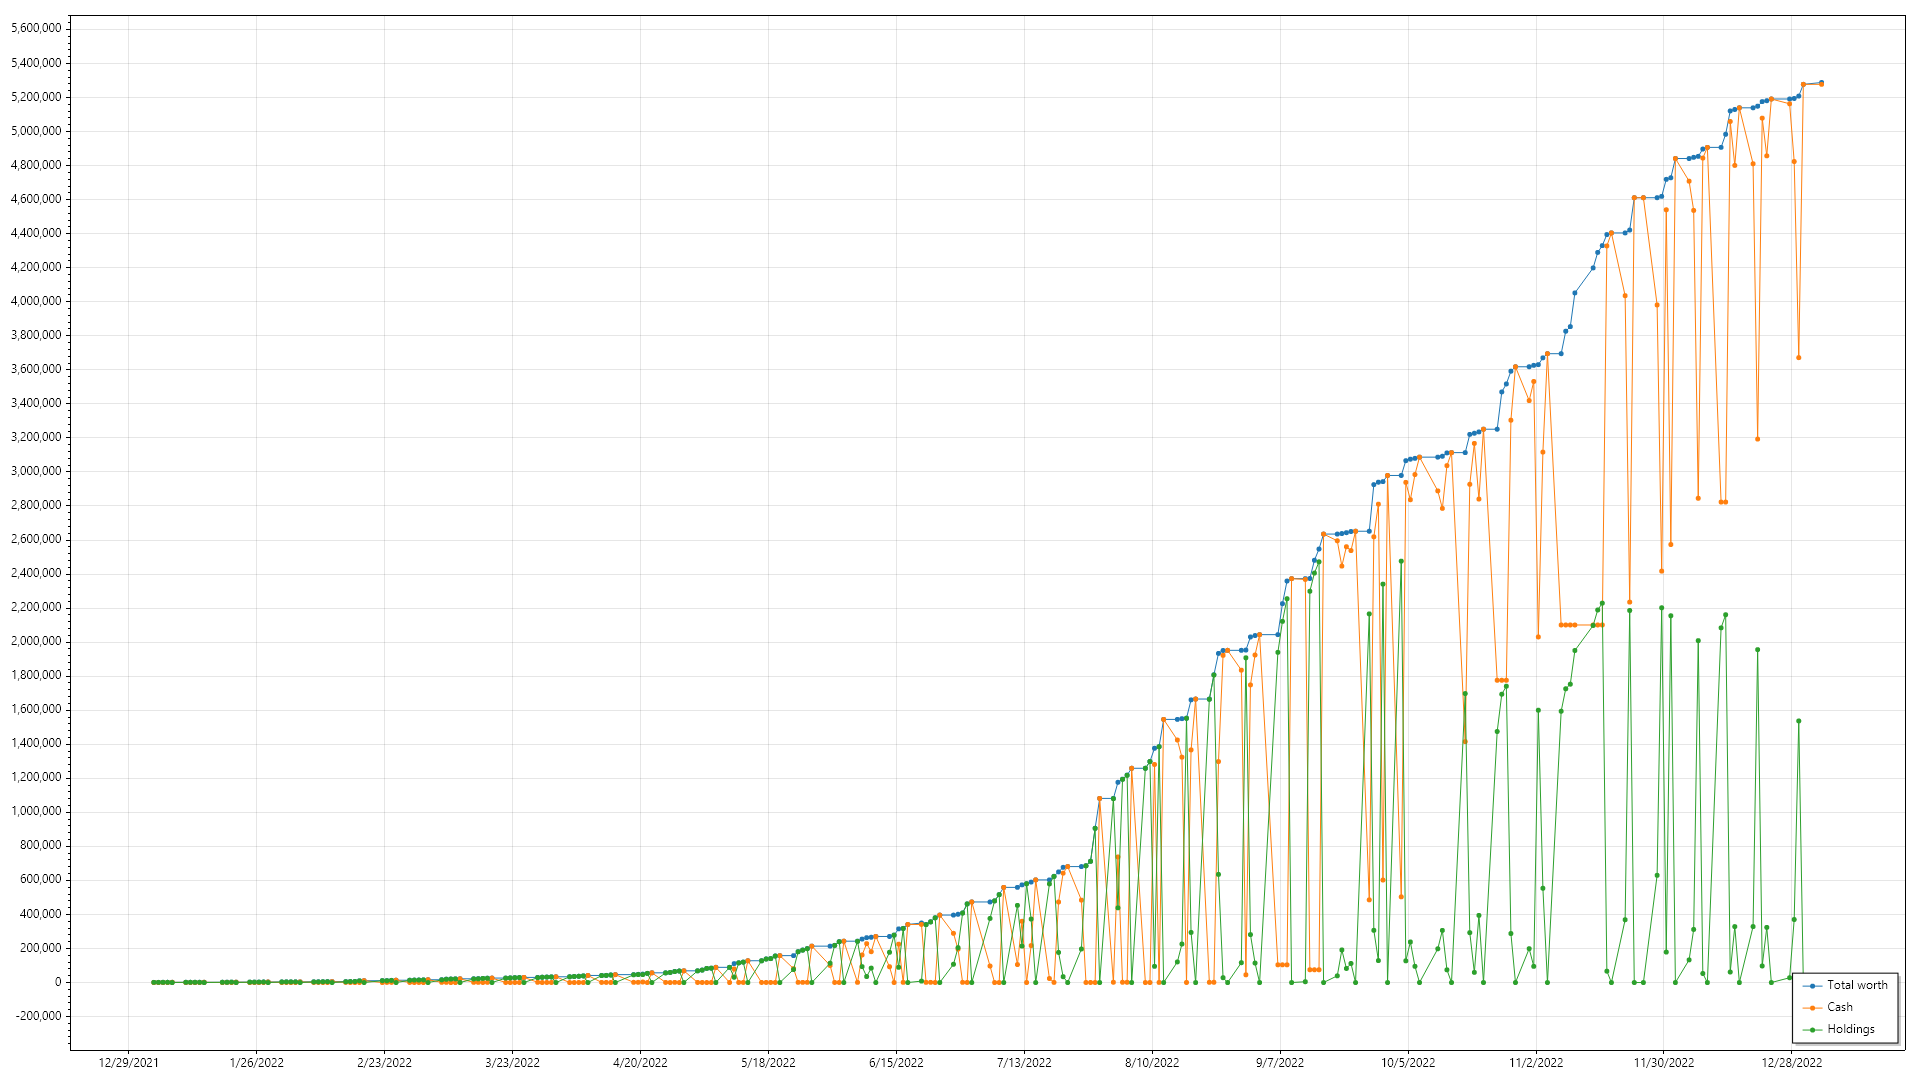Viewport: 1920px width, 1080px height.
Task: Click the green Holdings legend marker
Action: pyautogui.click(x=1812, y=1030)
